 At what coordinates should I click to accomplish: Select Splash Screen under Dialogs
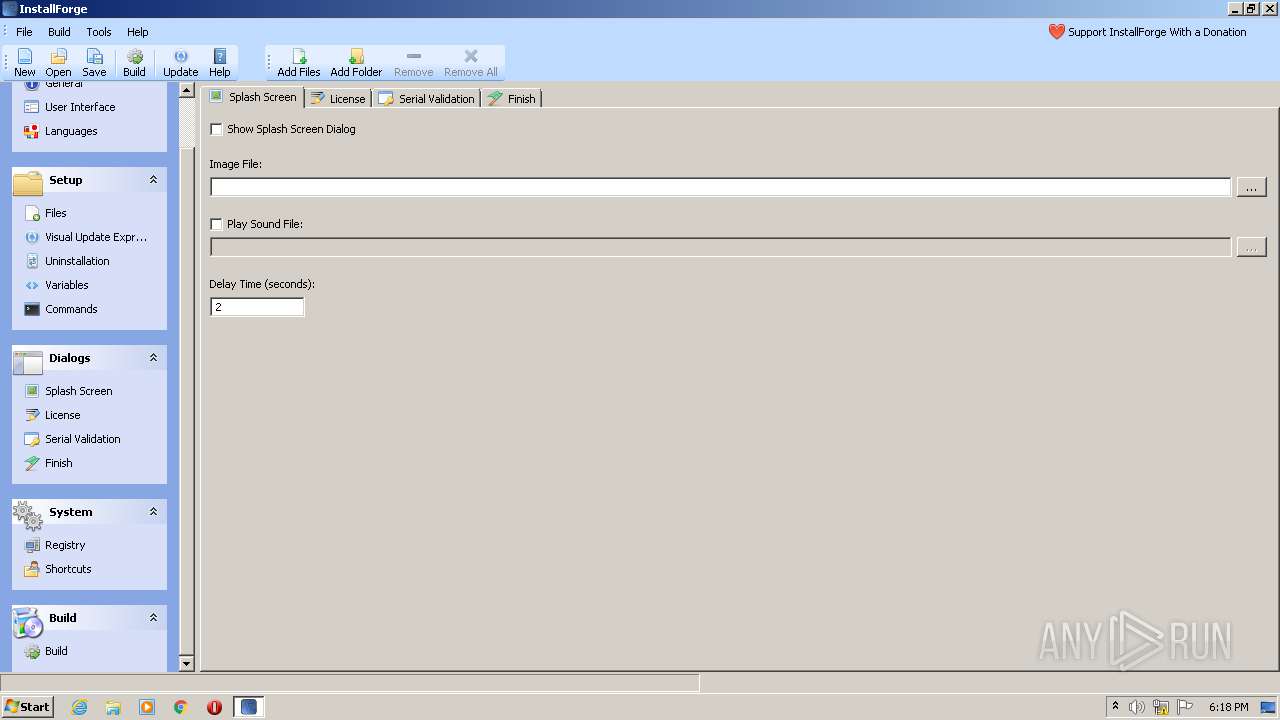[x=69, y=391]
